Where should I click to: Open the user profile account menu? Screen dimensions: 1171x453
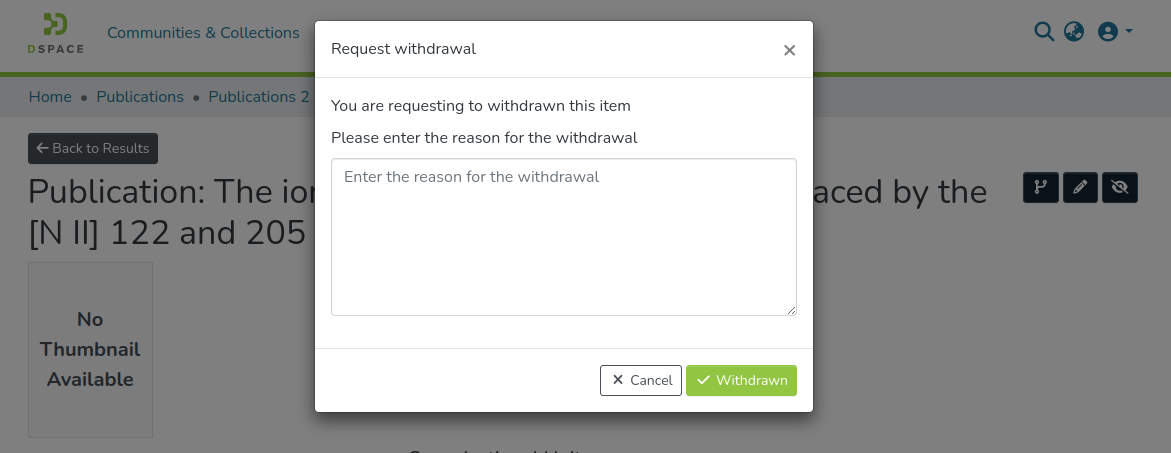(1114, 32)
